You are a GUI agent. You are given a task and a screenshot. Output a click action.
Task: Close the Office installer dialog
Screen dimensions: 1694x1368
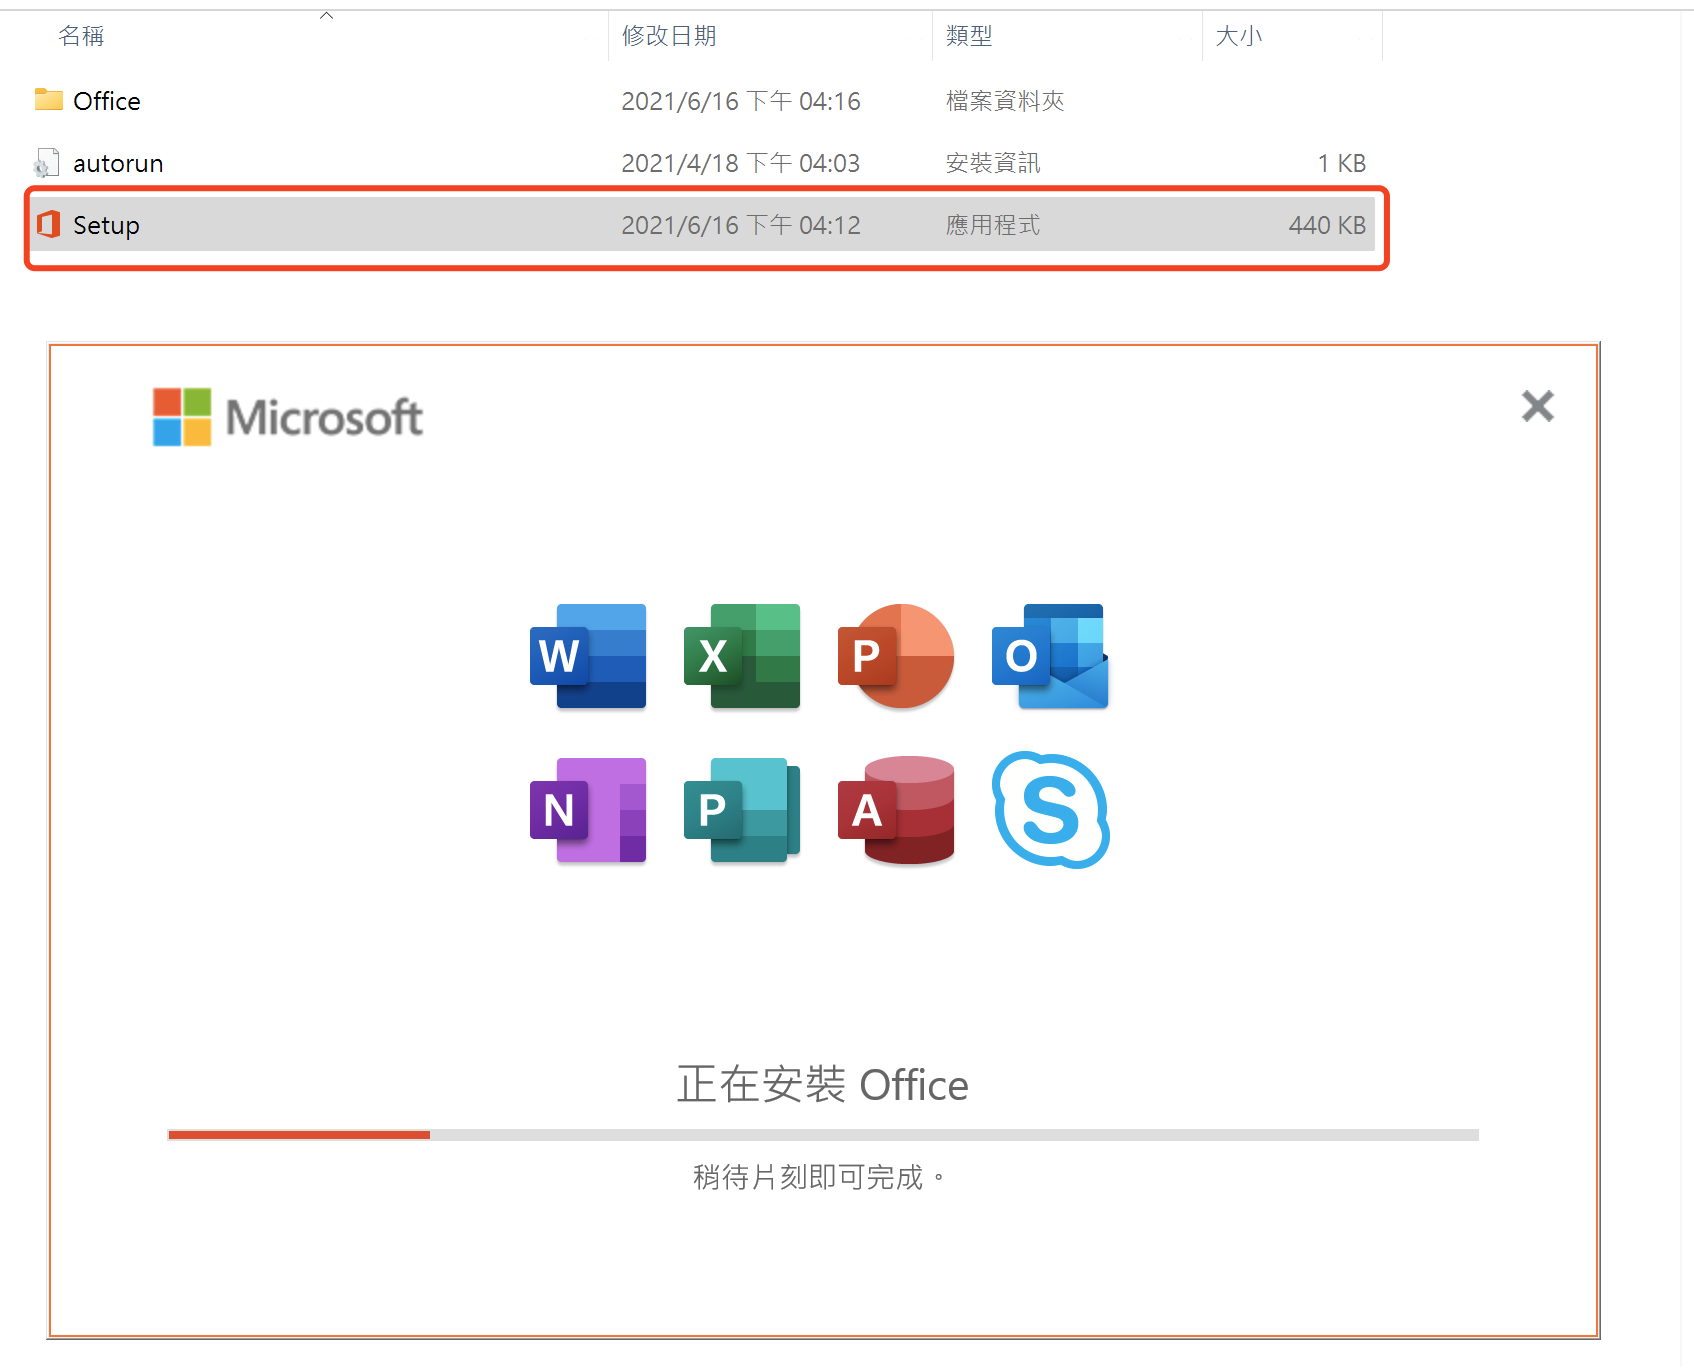coord(1537,406)
